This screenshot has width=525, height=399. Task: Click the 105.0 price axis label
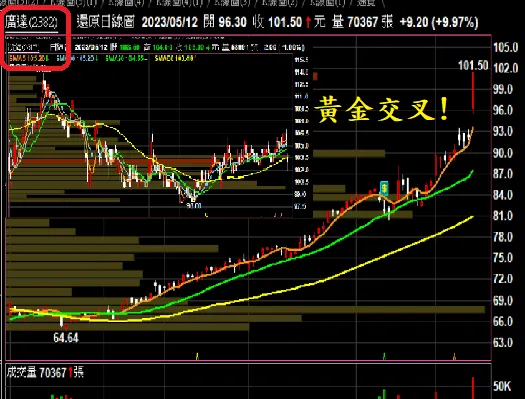click(506, 47)
